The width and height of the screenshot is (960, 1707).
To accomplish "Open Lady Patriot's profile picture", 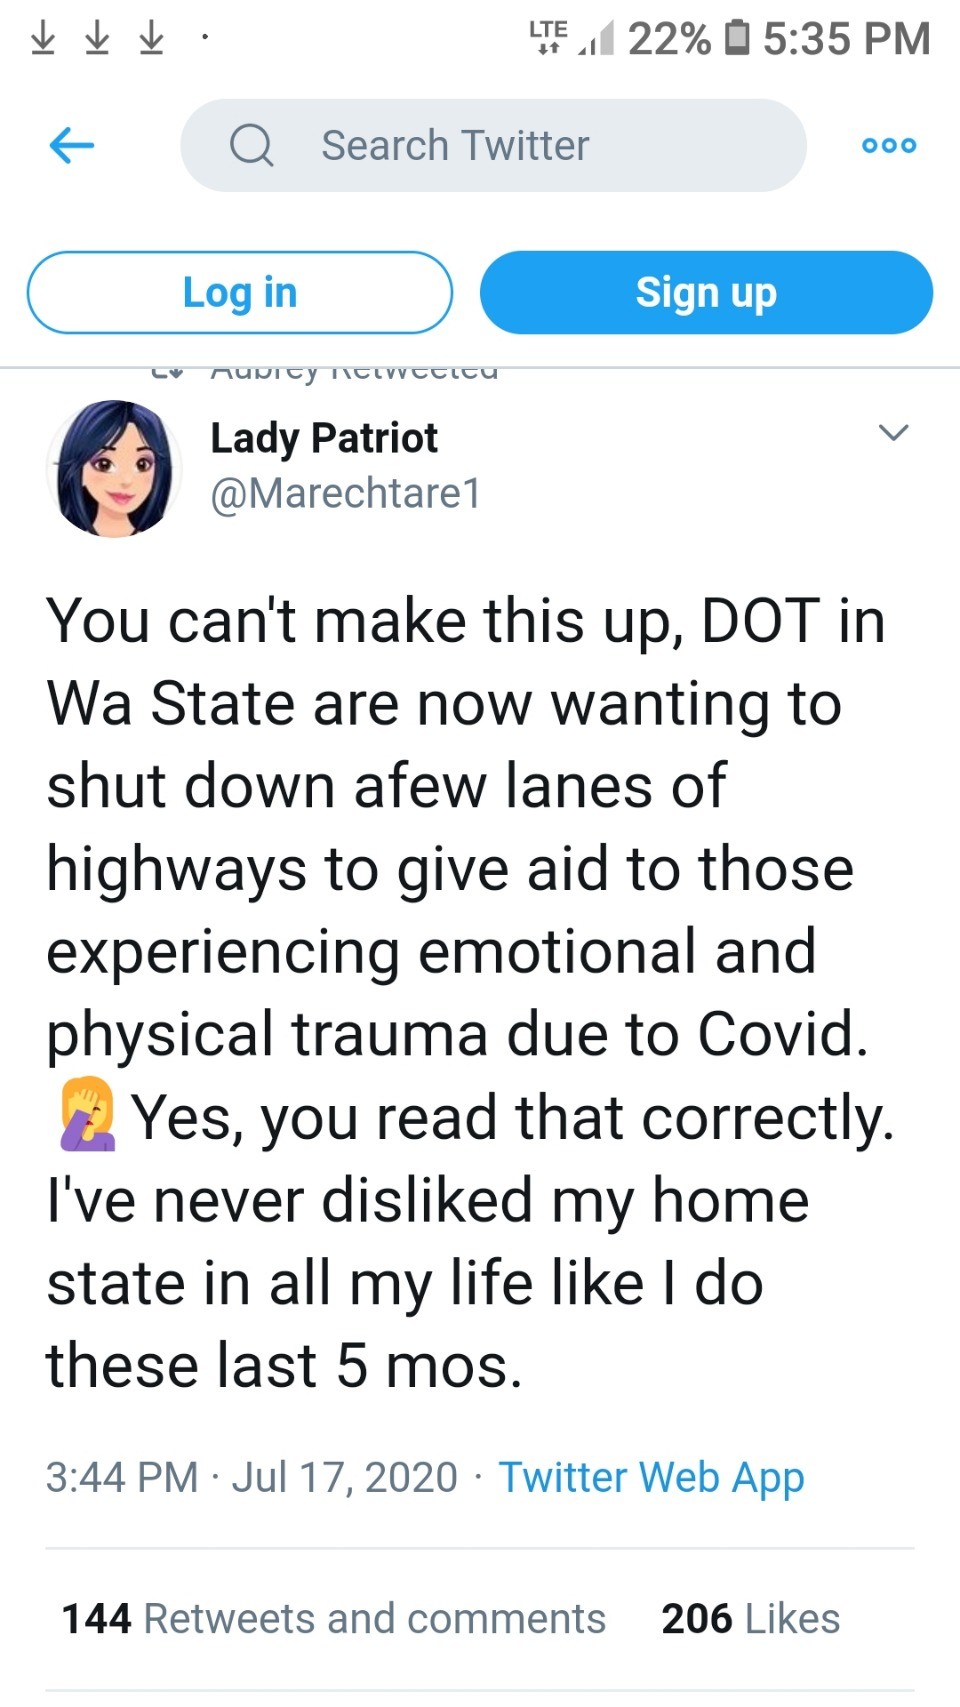I will (x=114, y=468).
